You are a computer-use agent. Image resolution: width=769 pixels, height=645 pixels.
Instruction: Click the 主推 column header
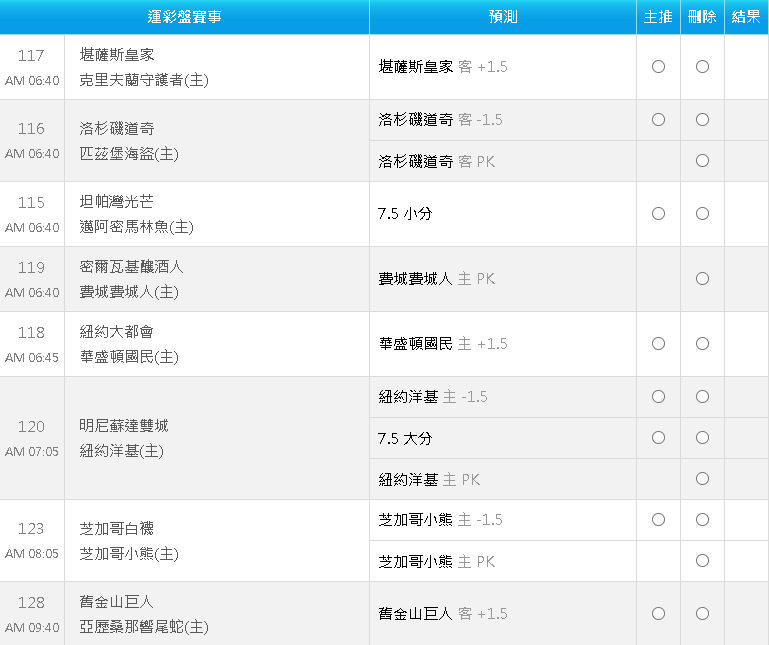pos(658,17)
